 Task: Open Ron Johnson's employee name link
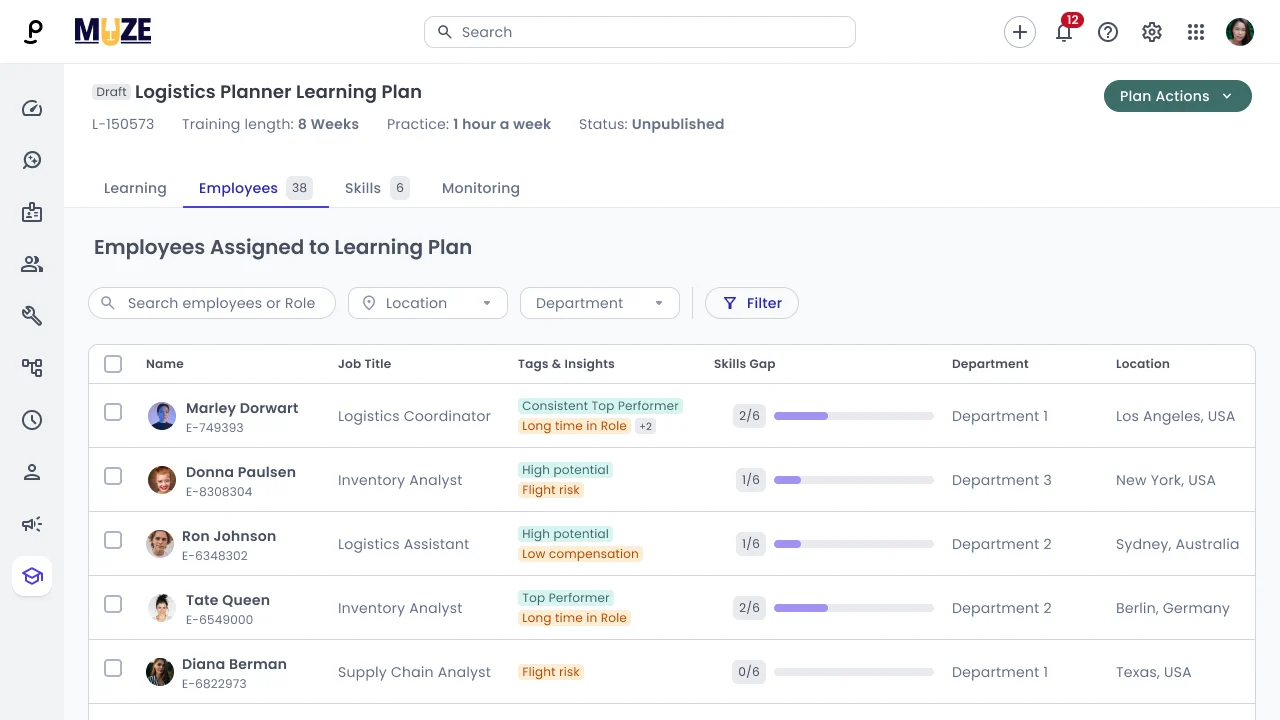[229, 536]
